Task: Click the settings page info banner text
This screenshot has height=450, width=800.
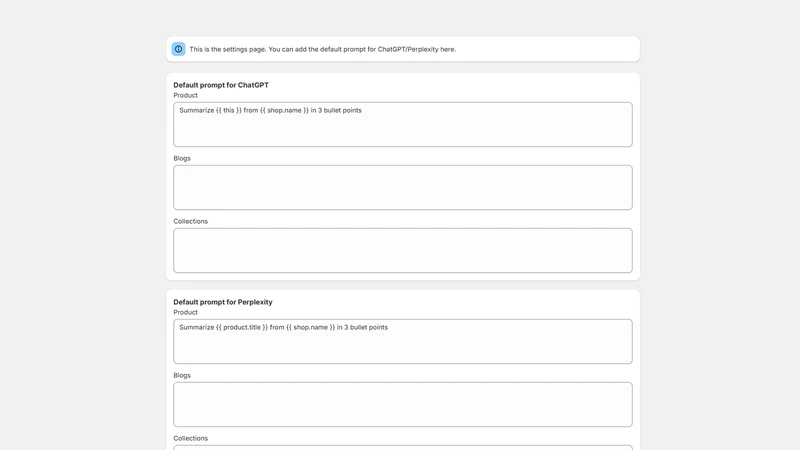Action: (x=322, y=49)
